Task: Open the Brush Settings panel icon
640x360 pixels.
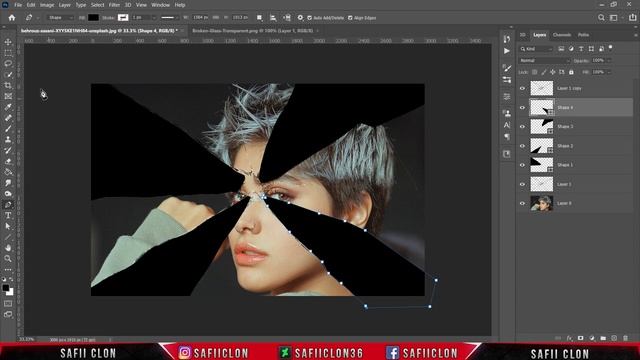Action: tap(507, 68)
